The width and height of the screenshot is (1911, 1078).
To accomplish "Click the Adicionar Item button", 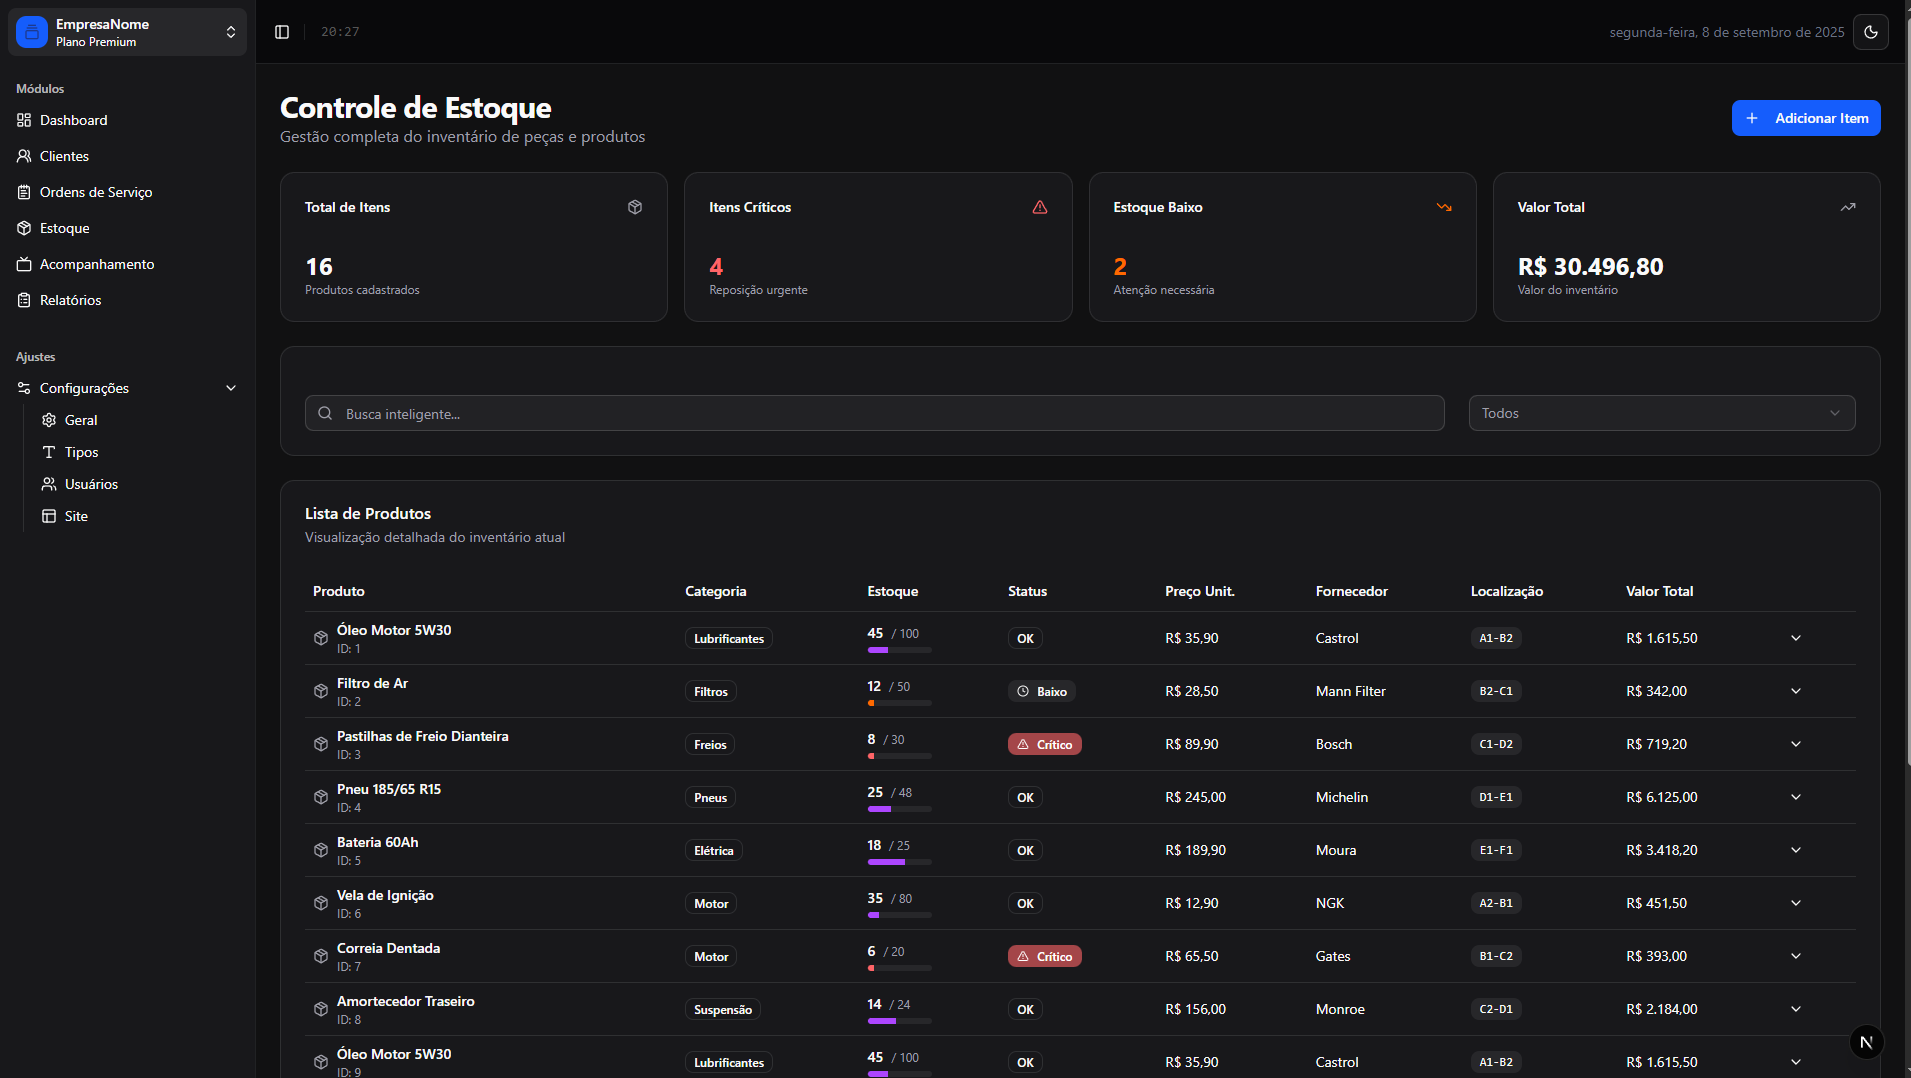I will [1806, 118].
